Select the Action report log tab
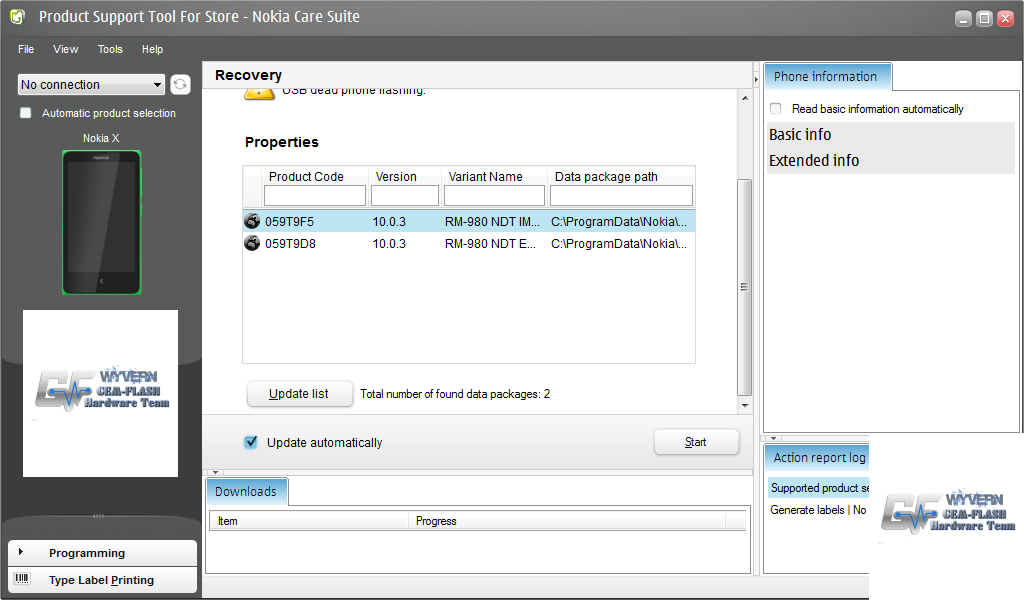The height and width of the screenshot is (600, 1024). [819, 457]
